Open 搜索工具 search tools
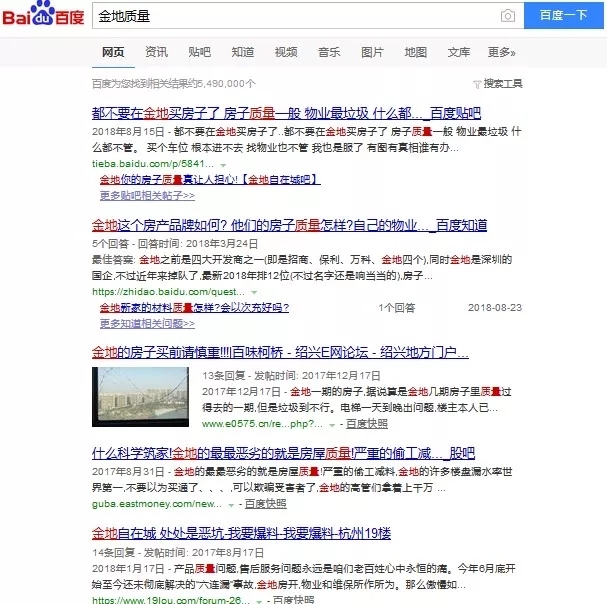 pos(503,84)
